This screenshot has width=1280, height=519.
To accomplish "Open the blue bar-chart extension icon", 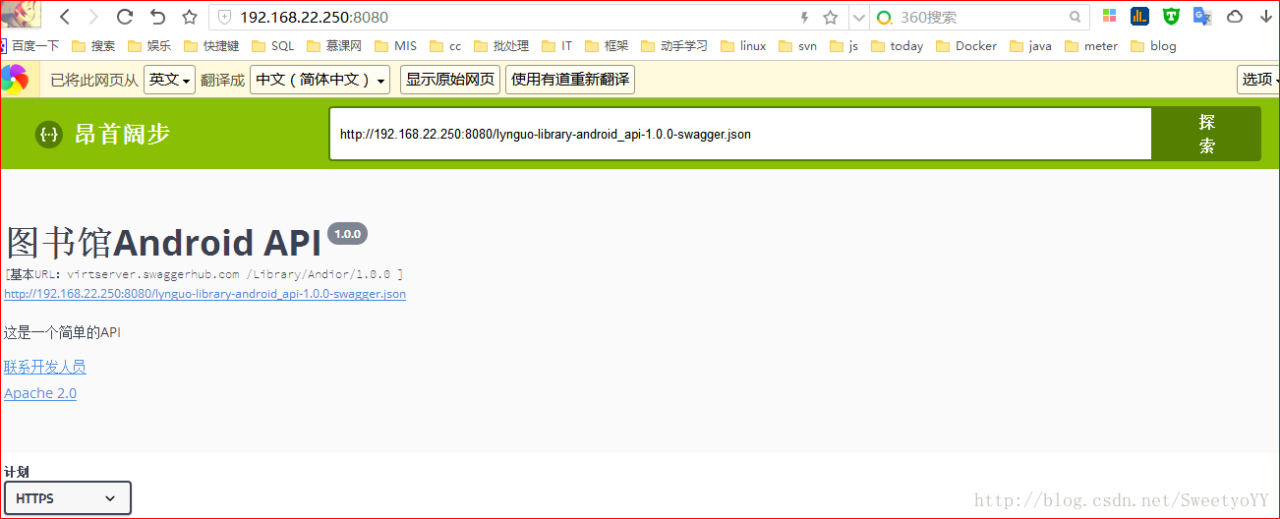I will [1140, 16].
